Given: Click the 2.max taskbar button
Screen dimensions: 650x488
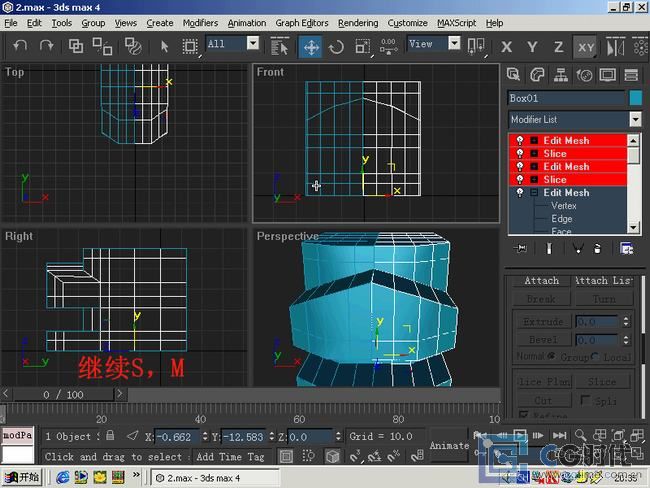Looking at the screenshot, I should (x=215, y=478).
